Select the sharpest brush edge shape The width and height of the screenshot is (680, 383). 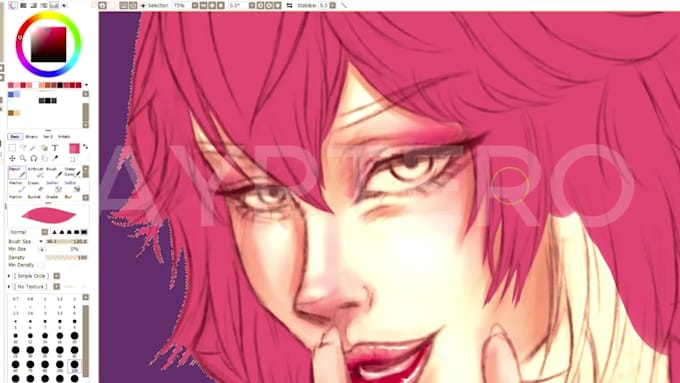55,232
